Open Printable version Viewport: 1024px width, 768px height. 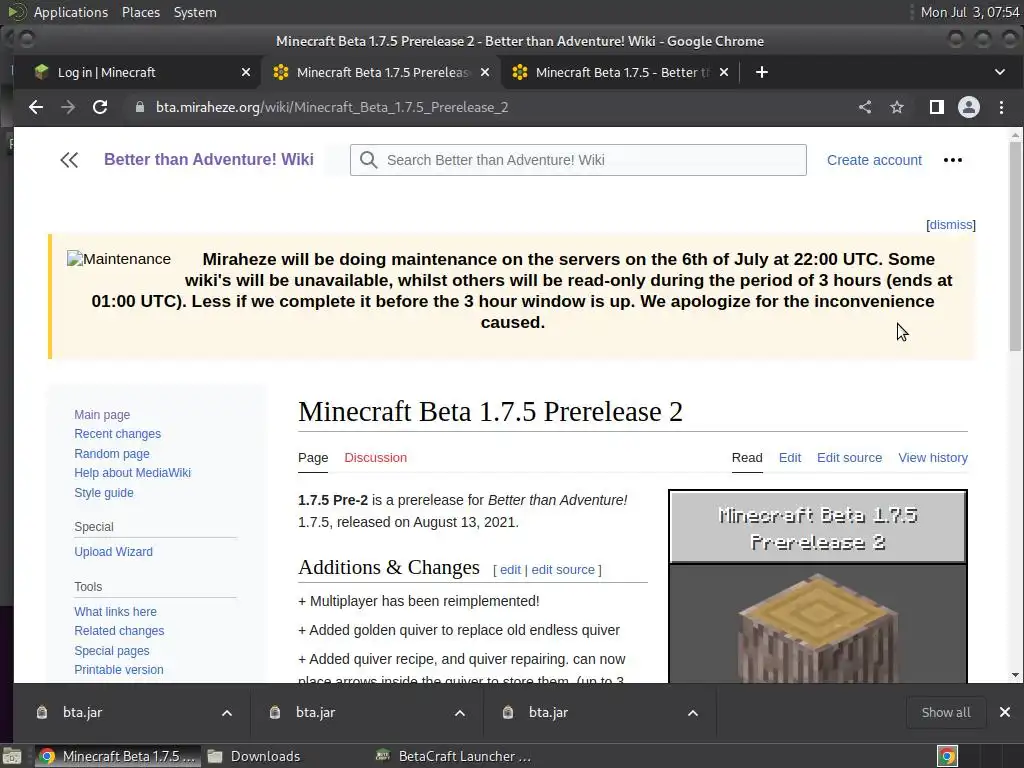click(119, 669)
